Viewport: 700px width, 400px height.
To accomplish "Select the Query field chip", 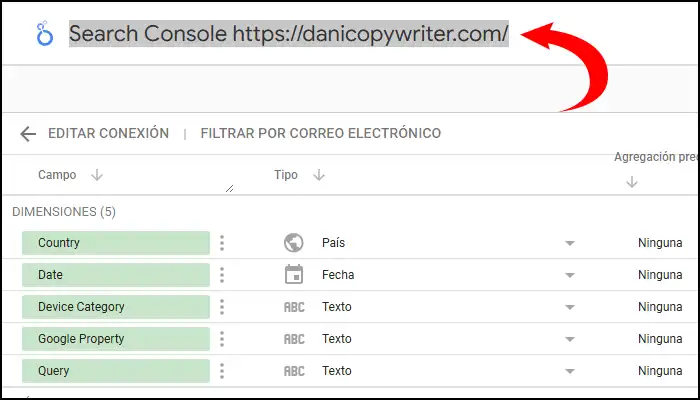I will 116,371.
